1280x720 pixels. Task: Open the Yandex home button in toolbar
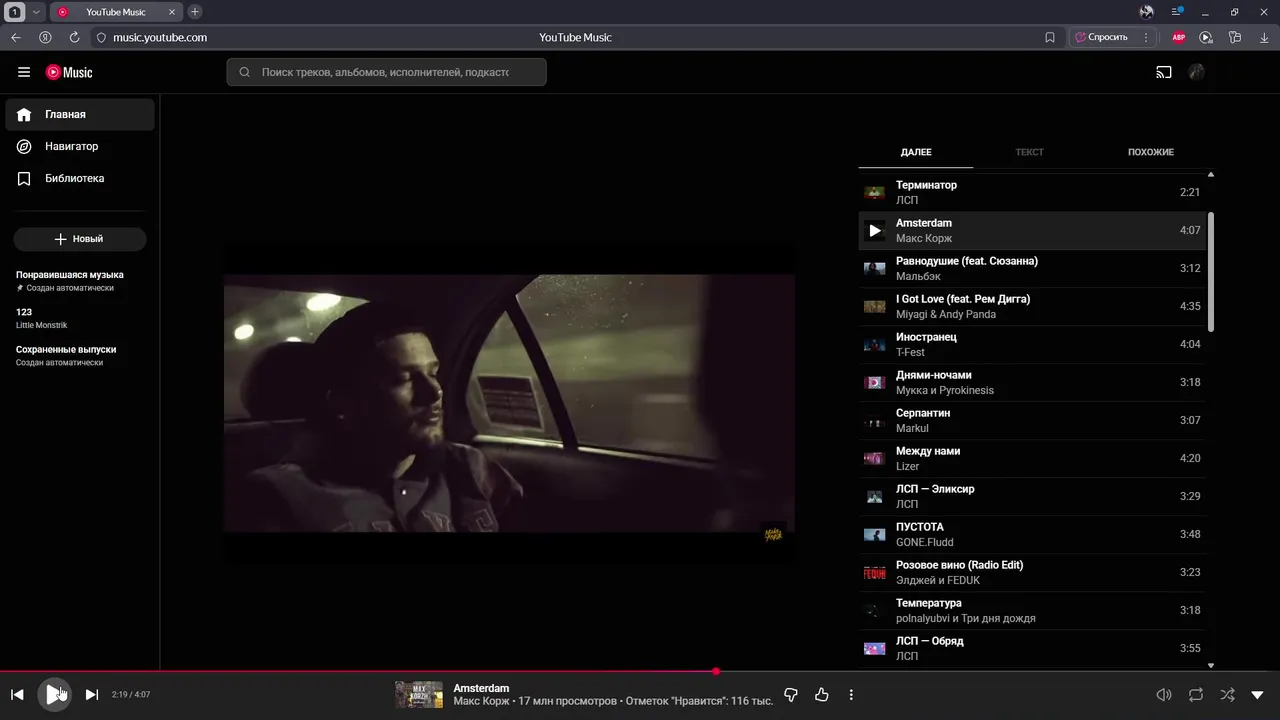pyautogui.click(x=45, y=37)
